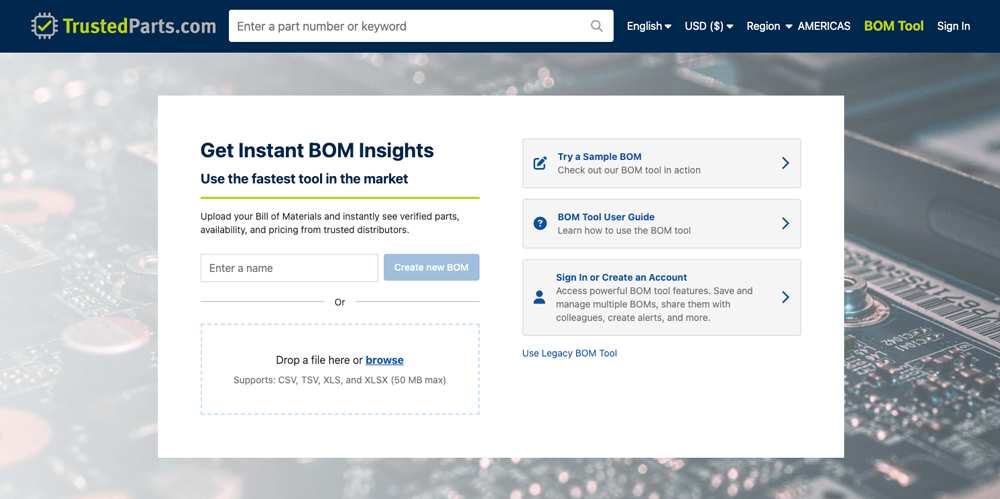1000x499 pixels.
Task: Click the Get Instant BOM Insights heading
Action: tap(317, 151)
